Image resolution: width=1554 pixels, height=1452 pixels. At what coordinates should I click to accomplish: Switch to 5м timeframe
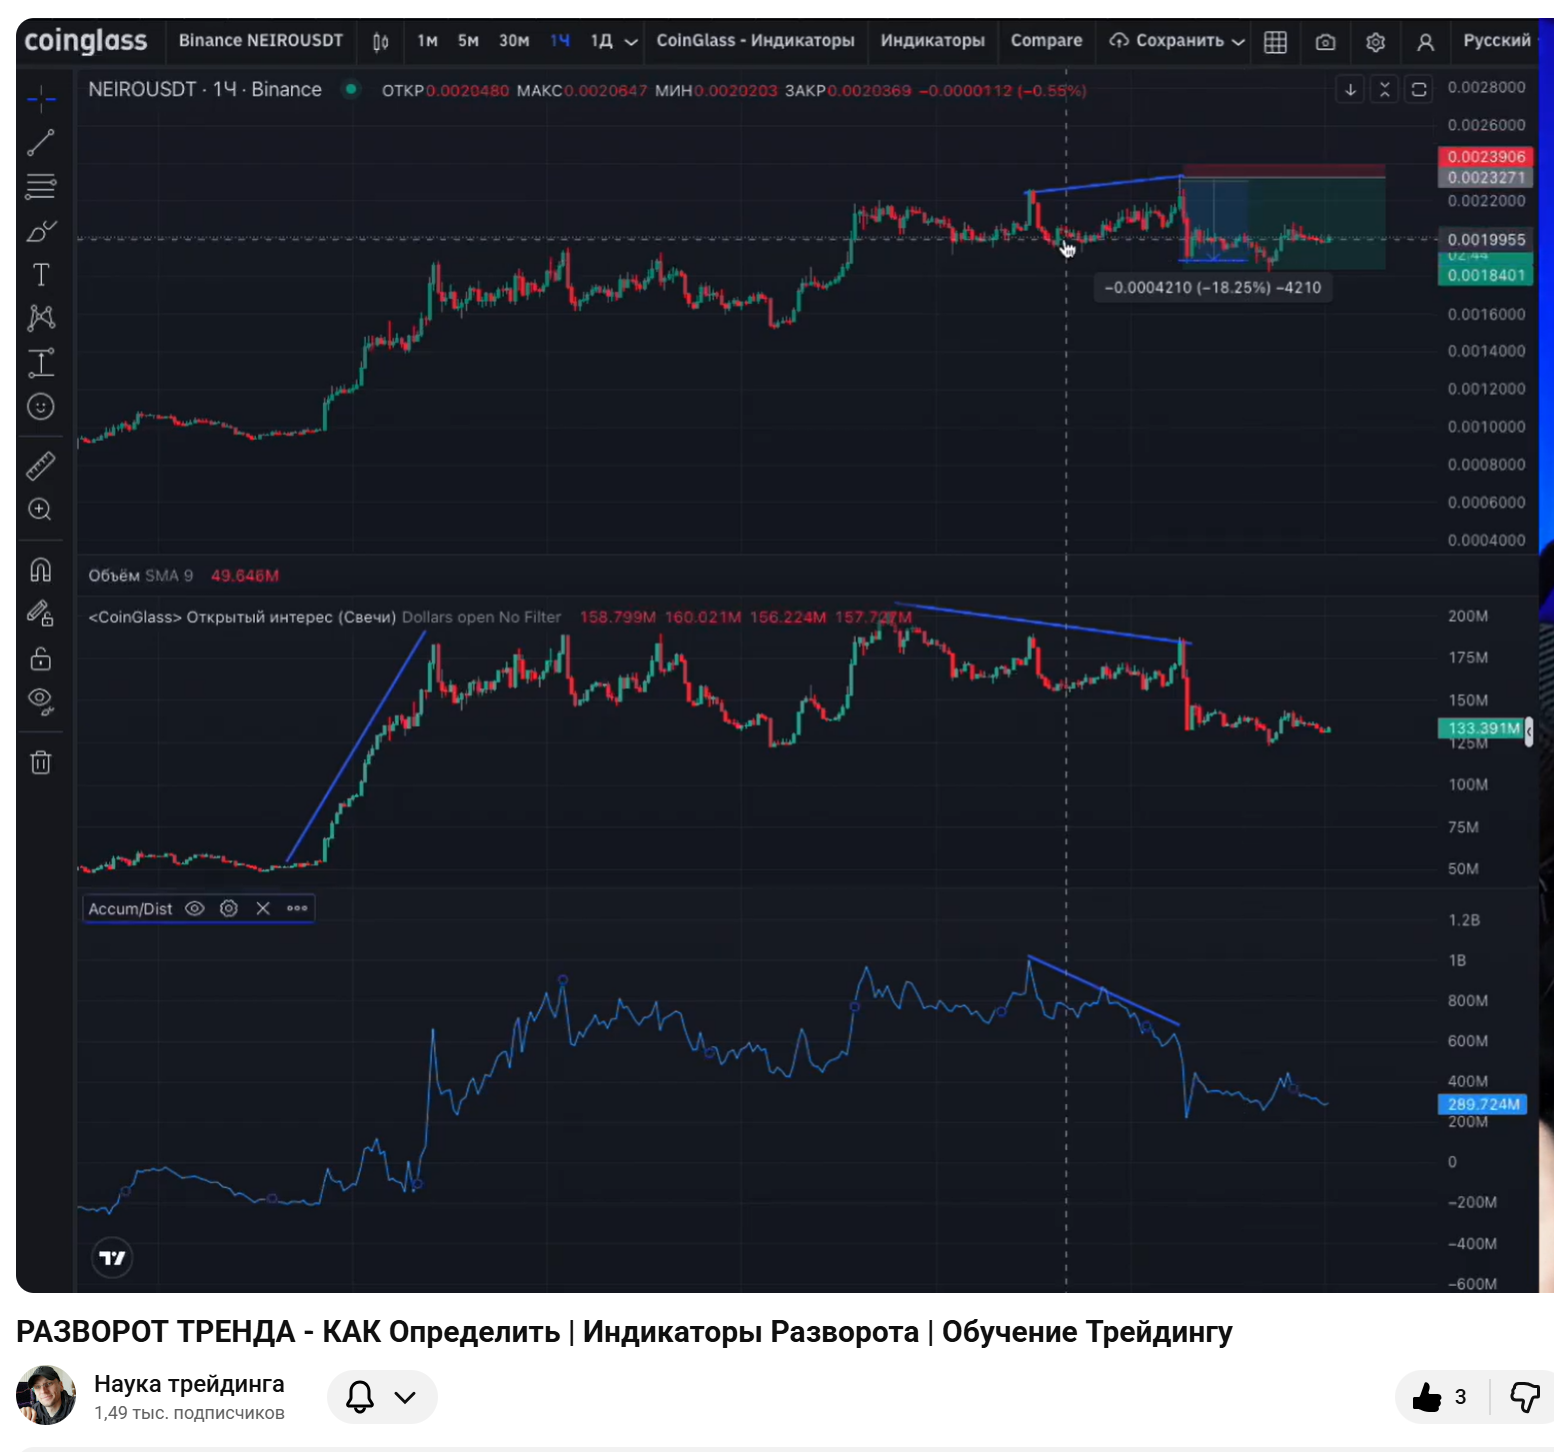pos(468,41)
